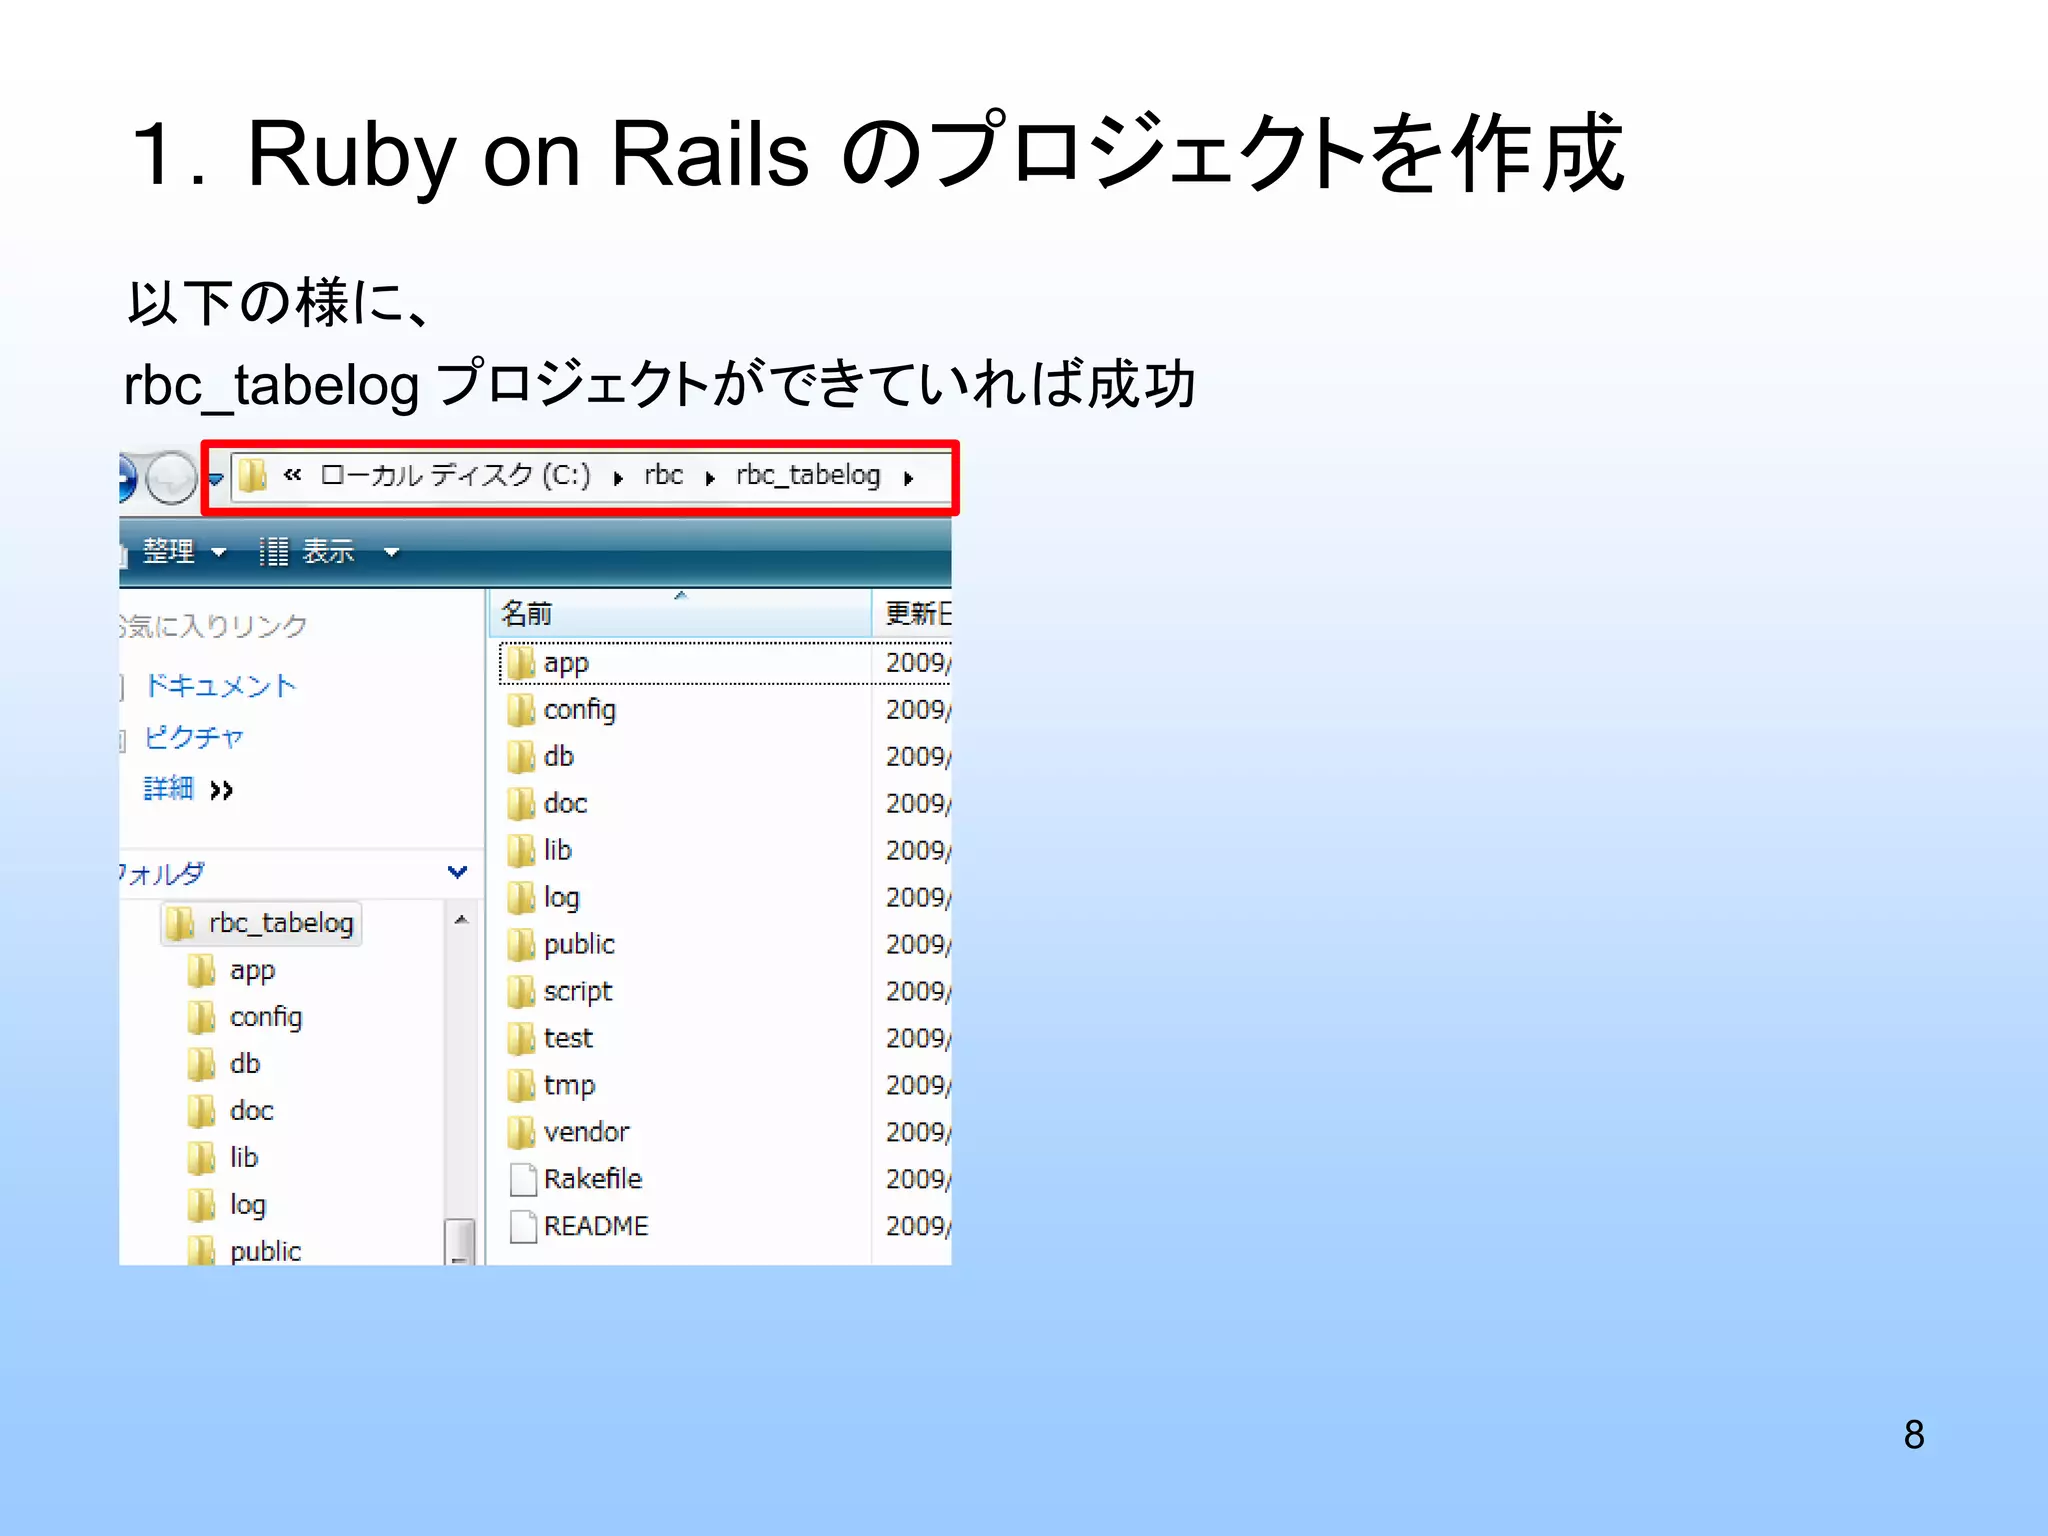
Task: Click the explorer forward navigation button
Action: click(x=172, y=477)
